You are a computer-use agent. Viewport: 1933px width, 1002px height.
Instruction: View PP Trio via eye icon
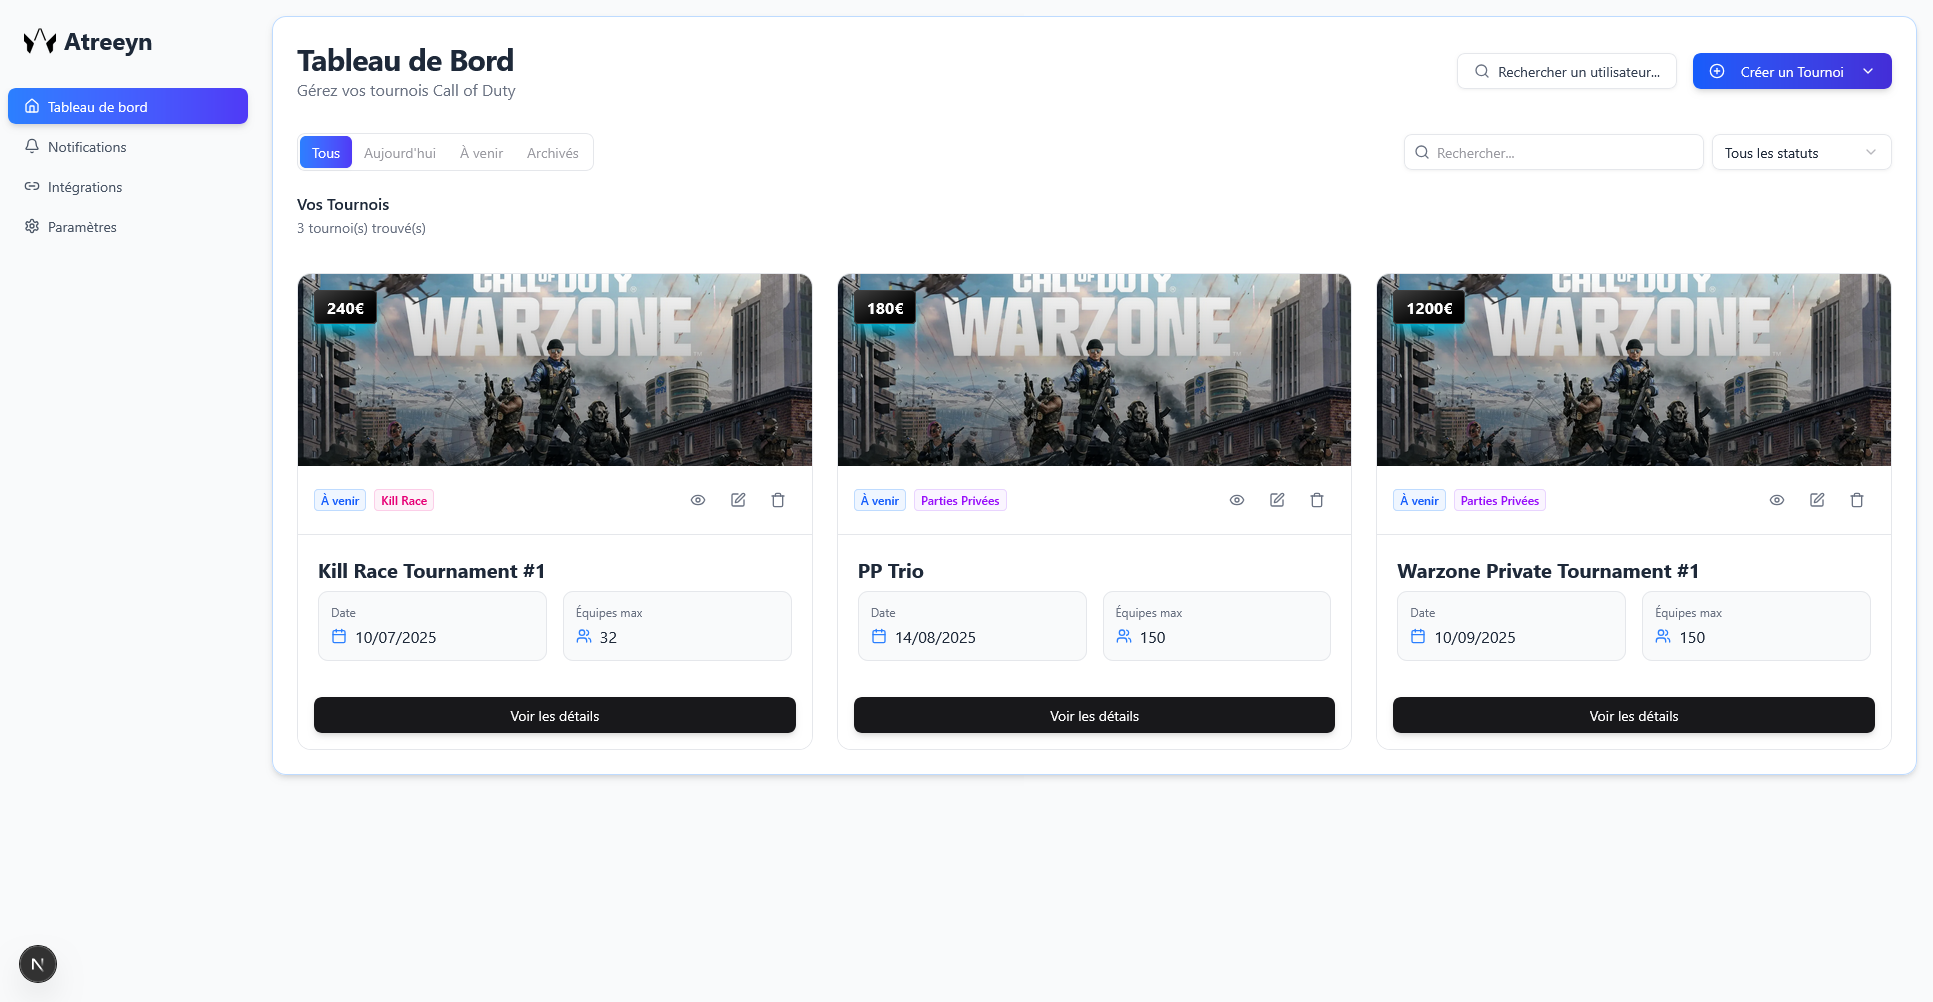point(1237,500)
